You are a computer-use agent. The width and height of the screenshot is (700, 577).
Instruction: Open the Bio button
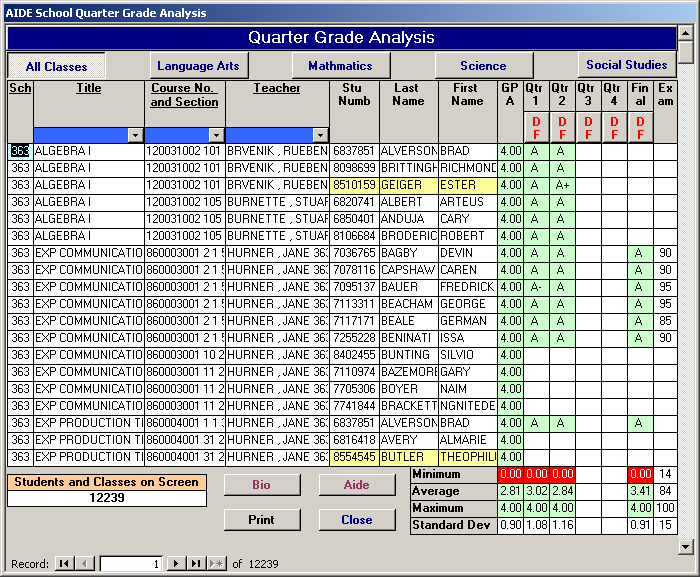261,485
